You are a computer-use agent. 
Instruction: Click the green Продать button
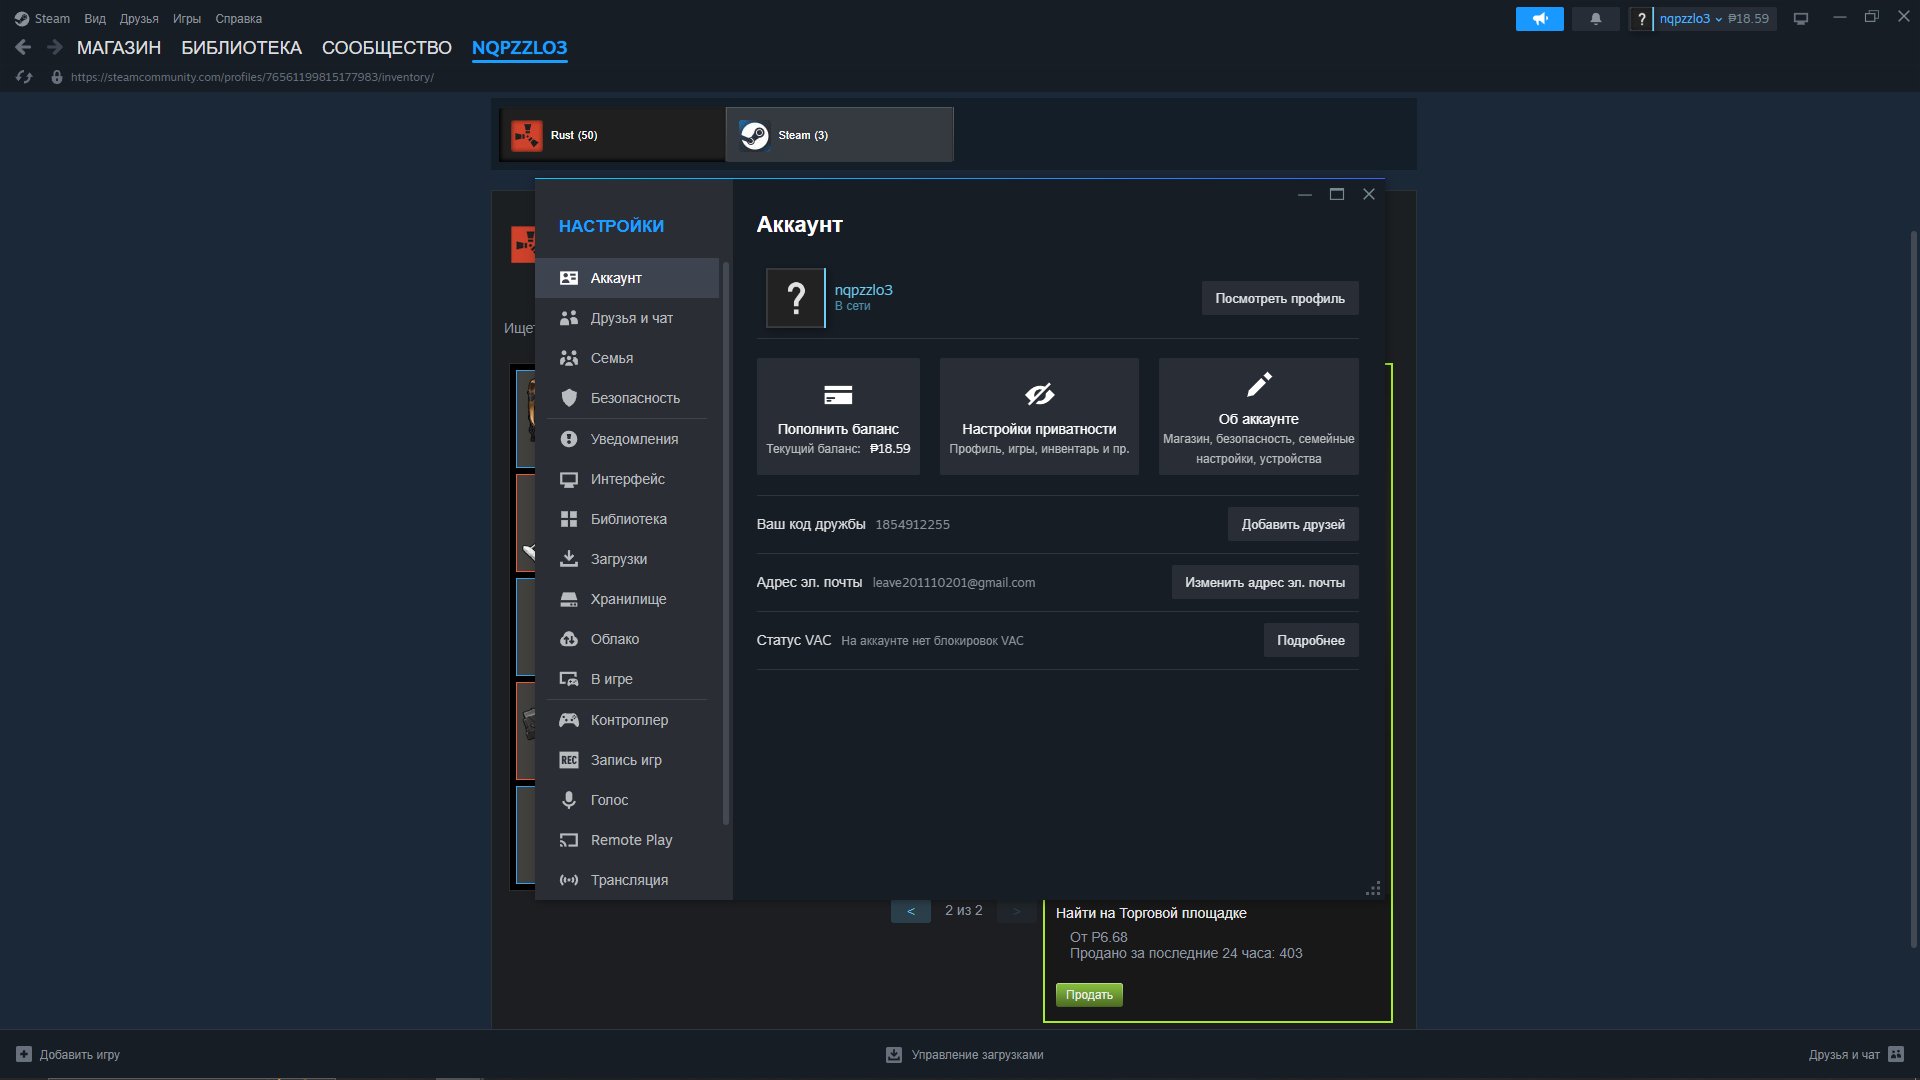[1089, 995]
